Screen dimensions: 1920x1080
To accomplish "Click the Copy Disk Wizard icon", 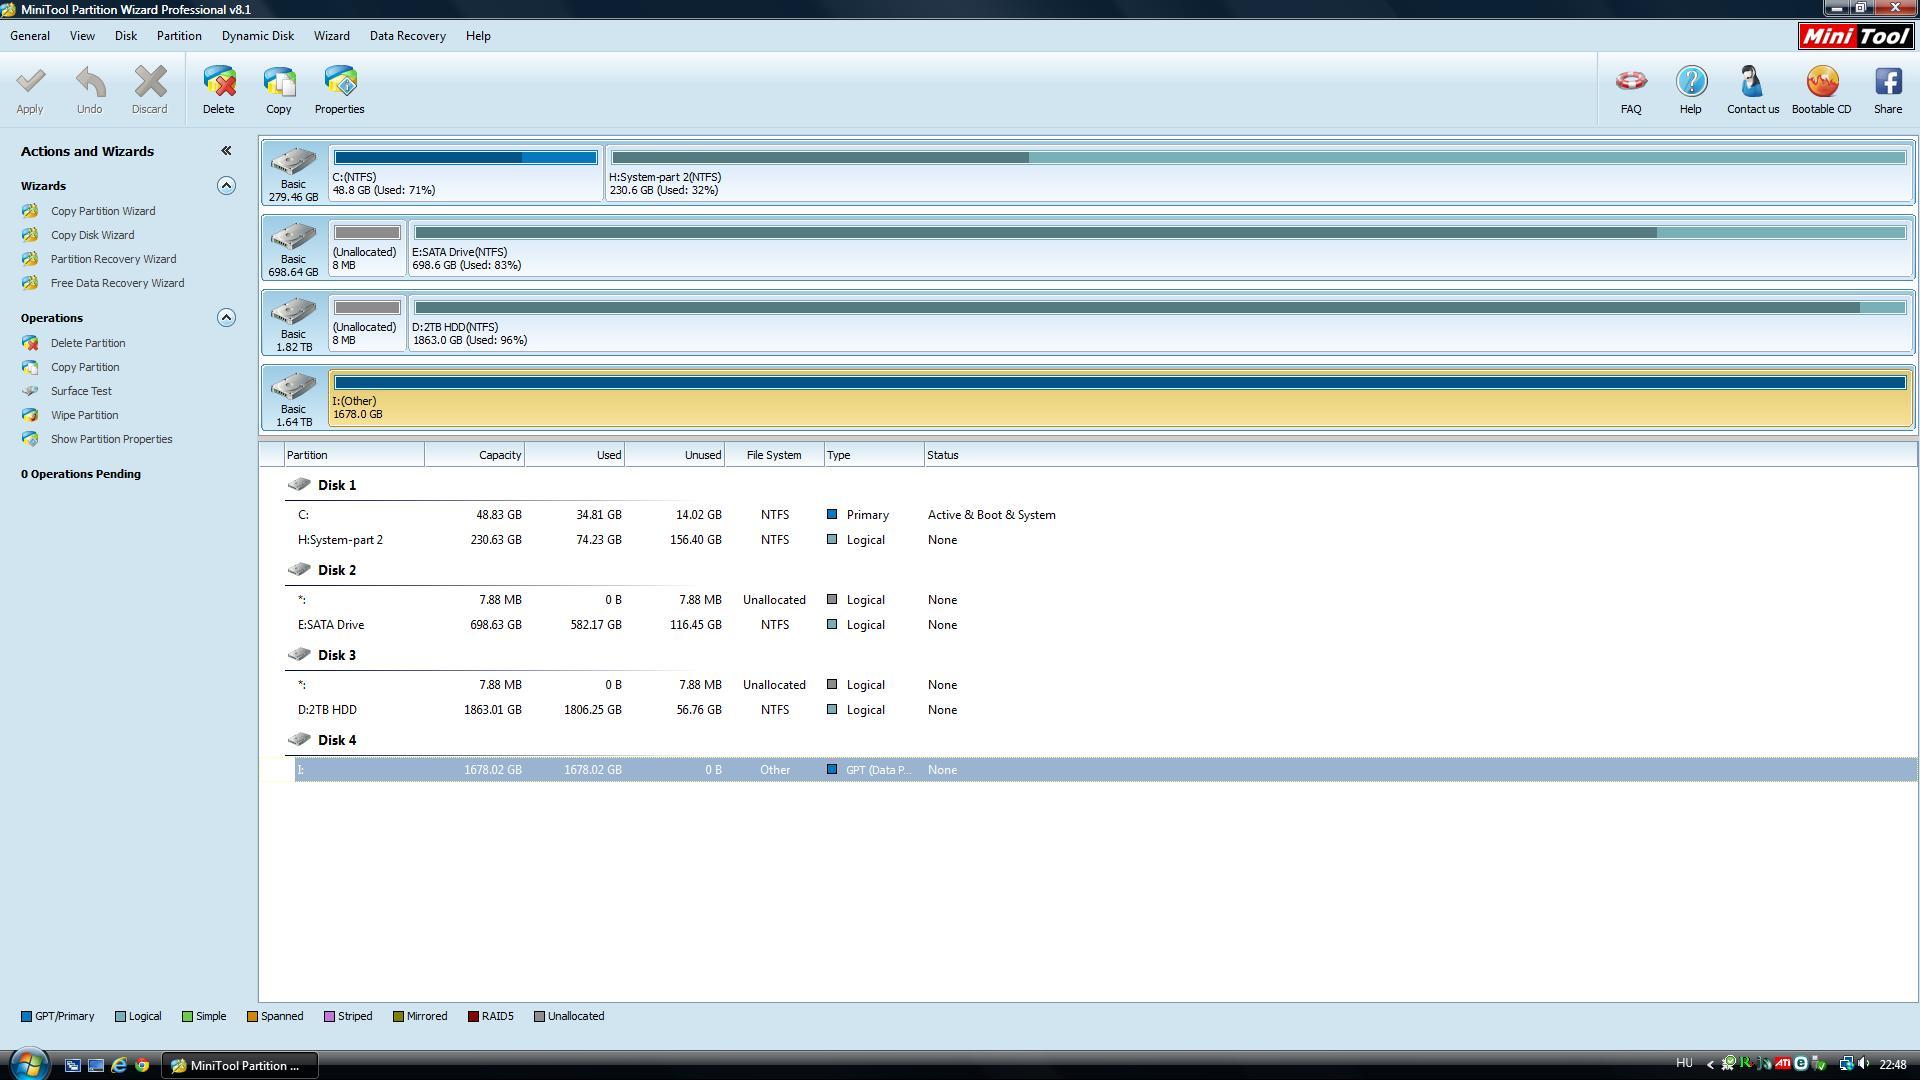I will pos(30,235).
